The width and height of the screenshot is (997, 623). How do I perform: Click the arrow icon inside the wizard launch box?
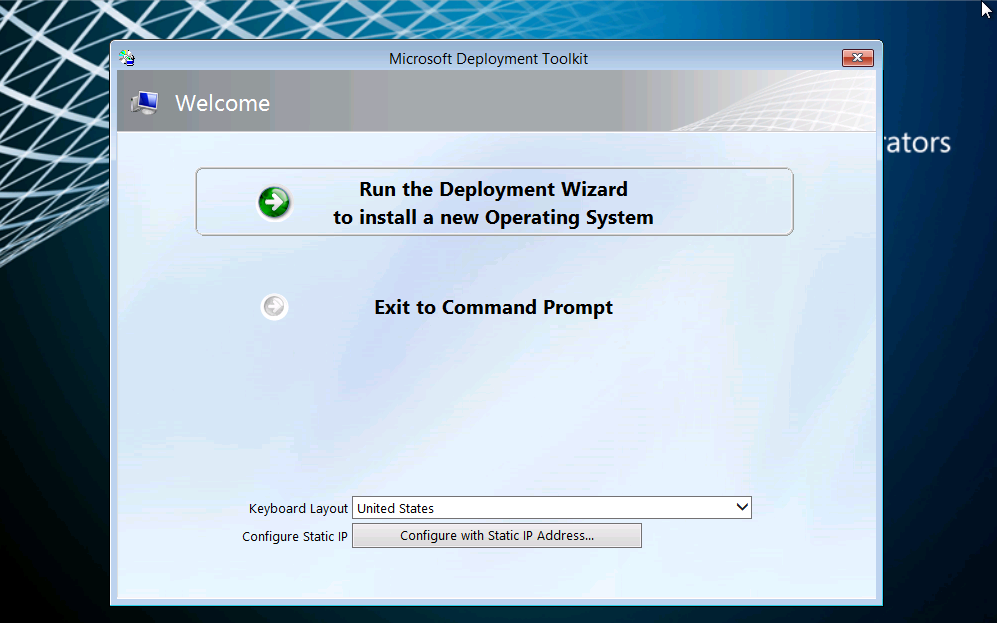click(274, 202)
